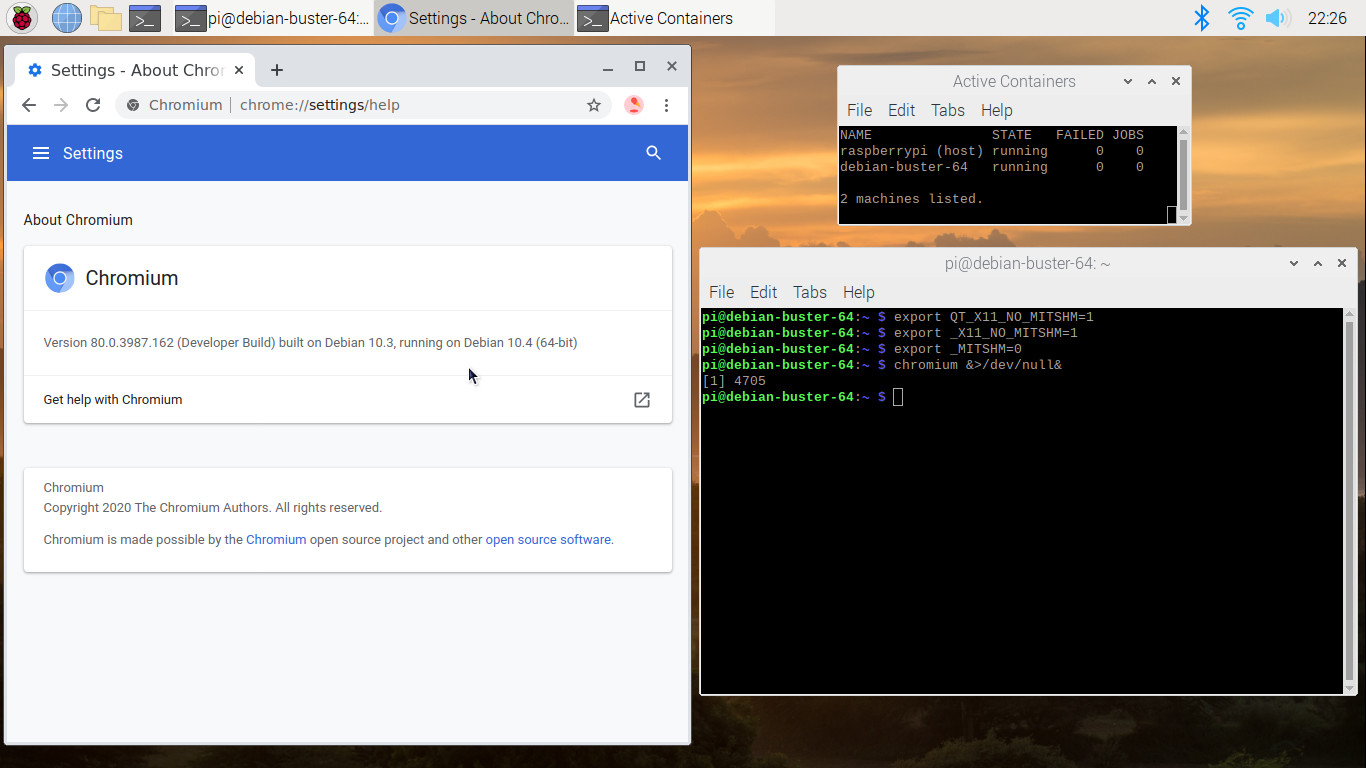Open Edit menu in pi@debian-buster-64 terminal
The height and width of the screenshot is (768, 1366).
[763, 292]
